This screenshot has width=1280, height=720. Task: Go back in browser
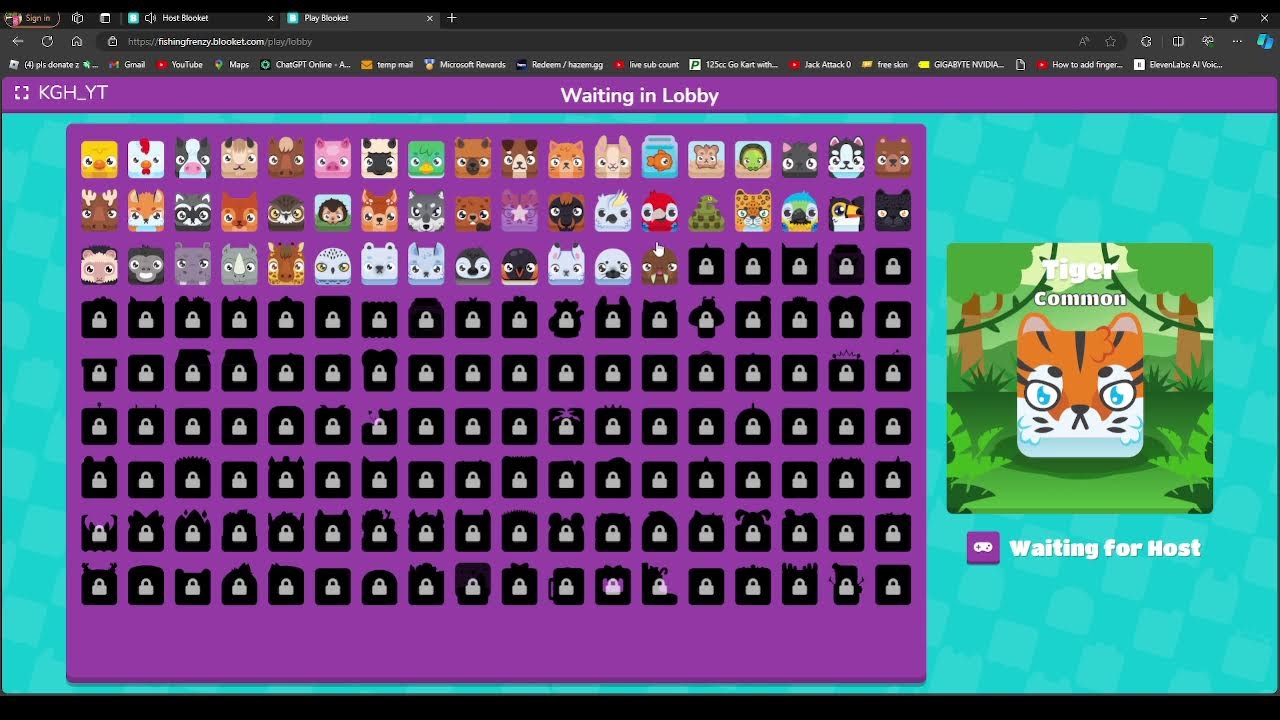18,41
